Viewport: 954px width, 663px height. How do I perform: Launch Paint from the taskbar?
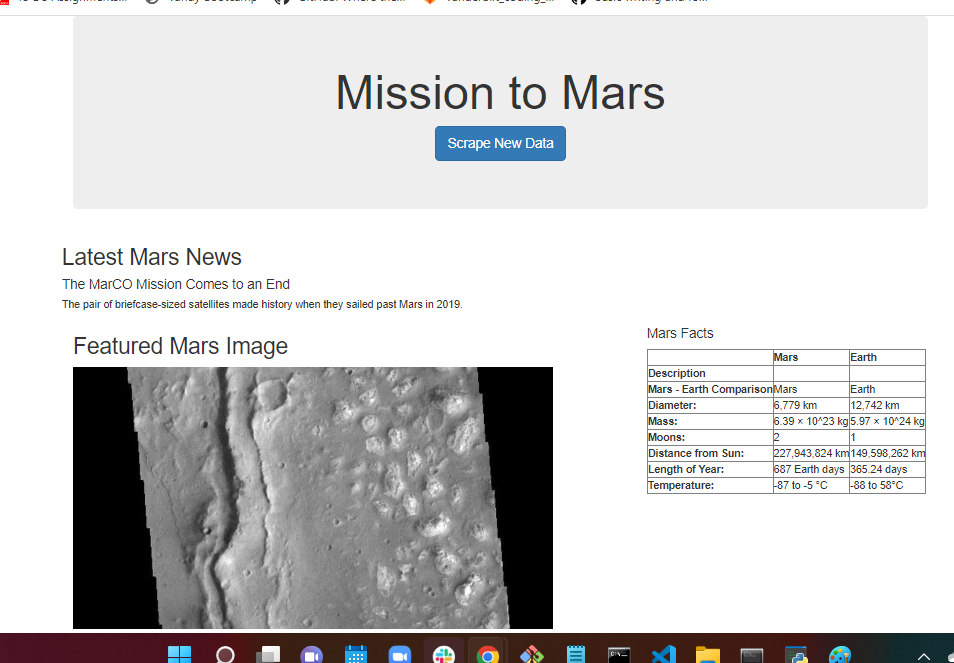pyautogui.click(x=840, y=654)
